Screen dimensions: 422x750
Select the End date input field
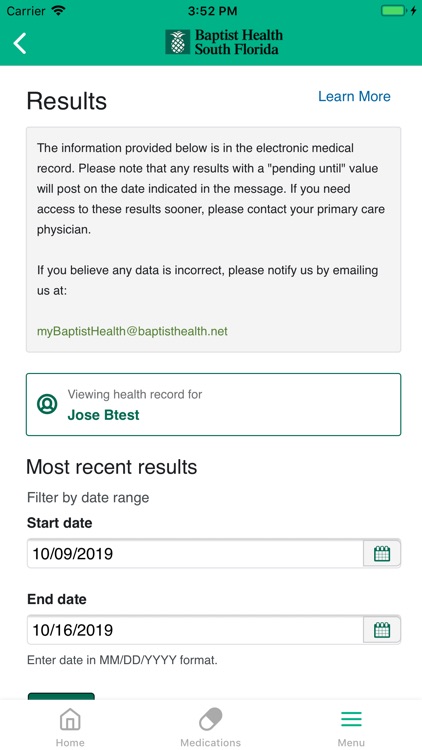click(195, 630)
